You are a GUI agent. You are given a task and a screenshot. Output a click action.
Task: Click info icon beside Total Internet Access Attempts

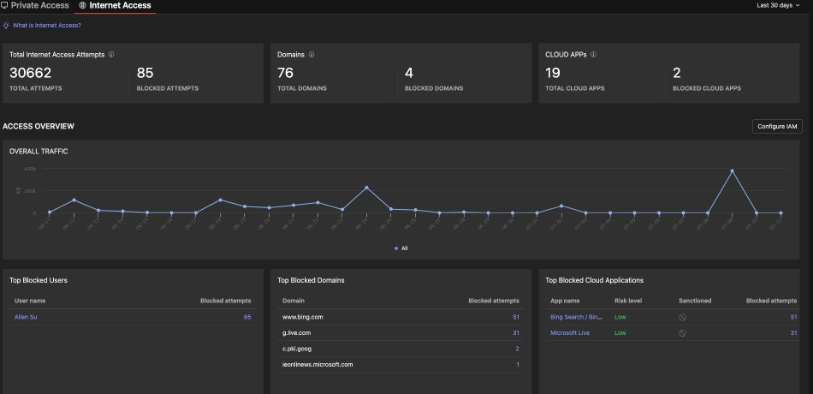111,54
